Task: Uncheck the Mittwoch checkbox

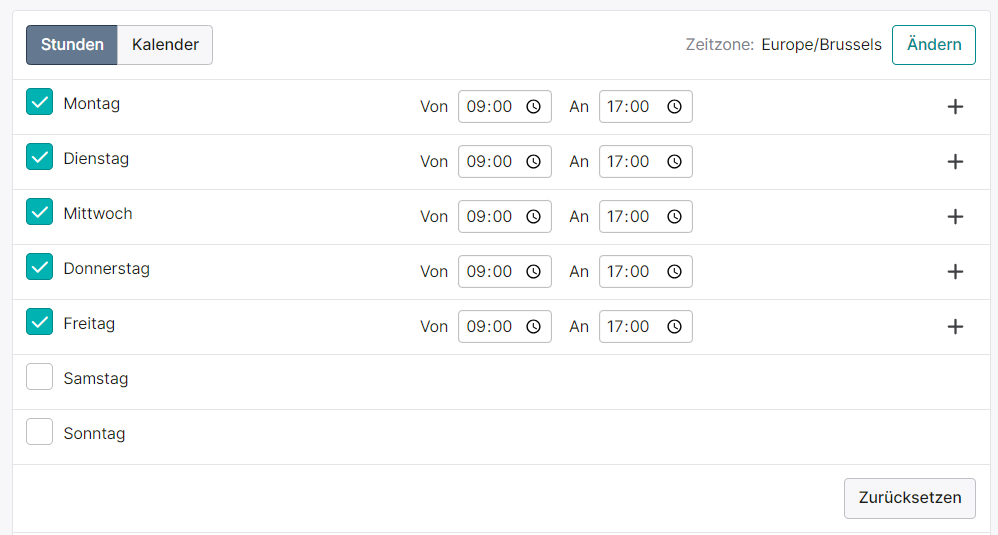Action: tap(39, 212)
